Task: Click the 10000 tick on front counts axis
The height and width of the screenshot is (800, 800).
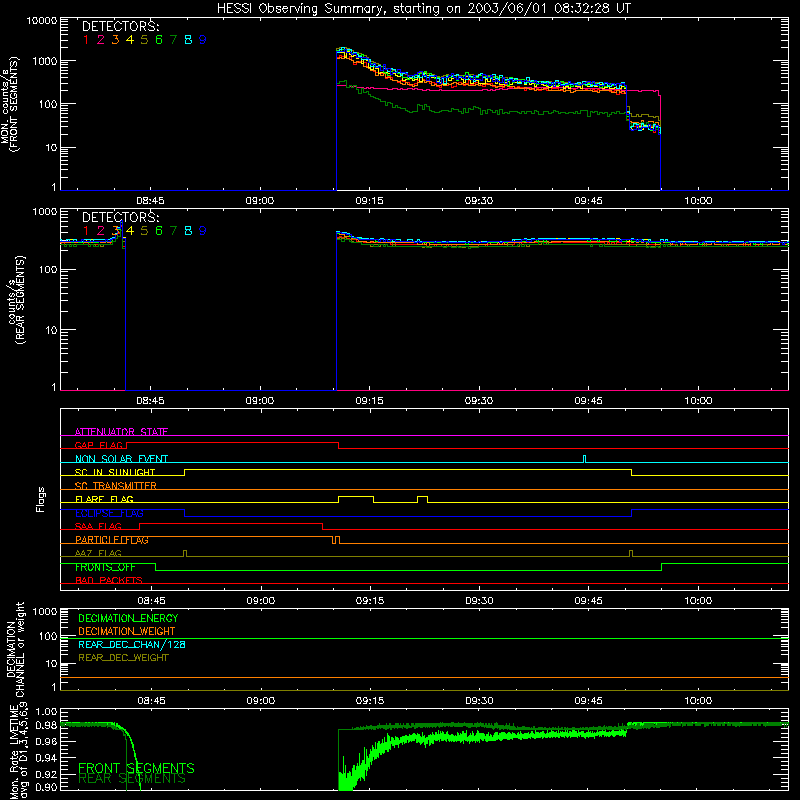Action: (42, 20)
